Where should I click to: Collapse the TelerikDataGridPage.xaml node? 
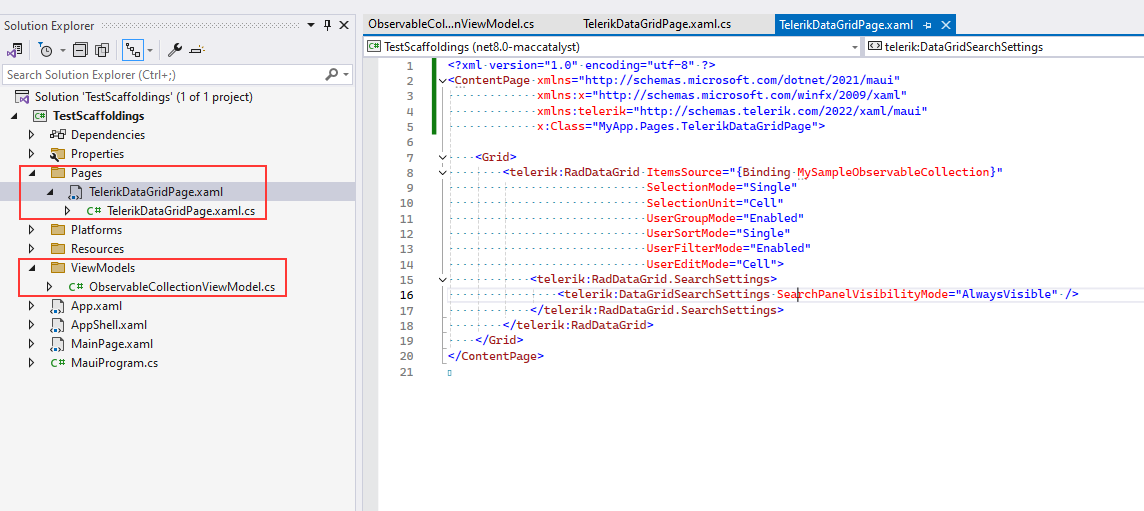[x=50, y=192]
